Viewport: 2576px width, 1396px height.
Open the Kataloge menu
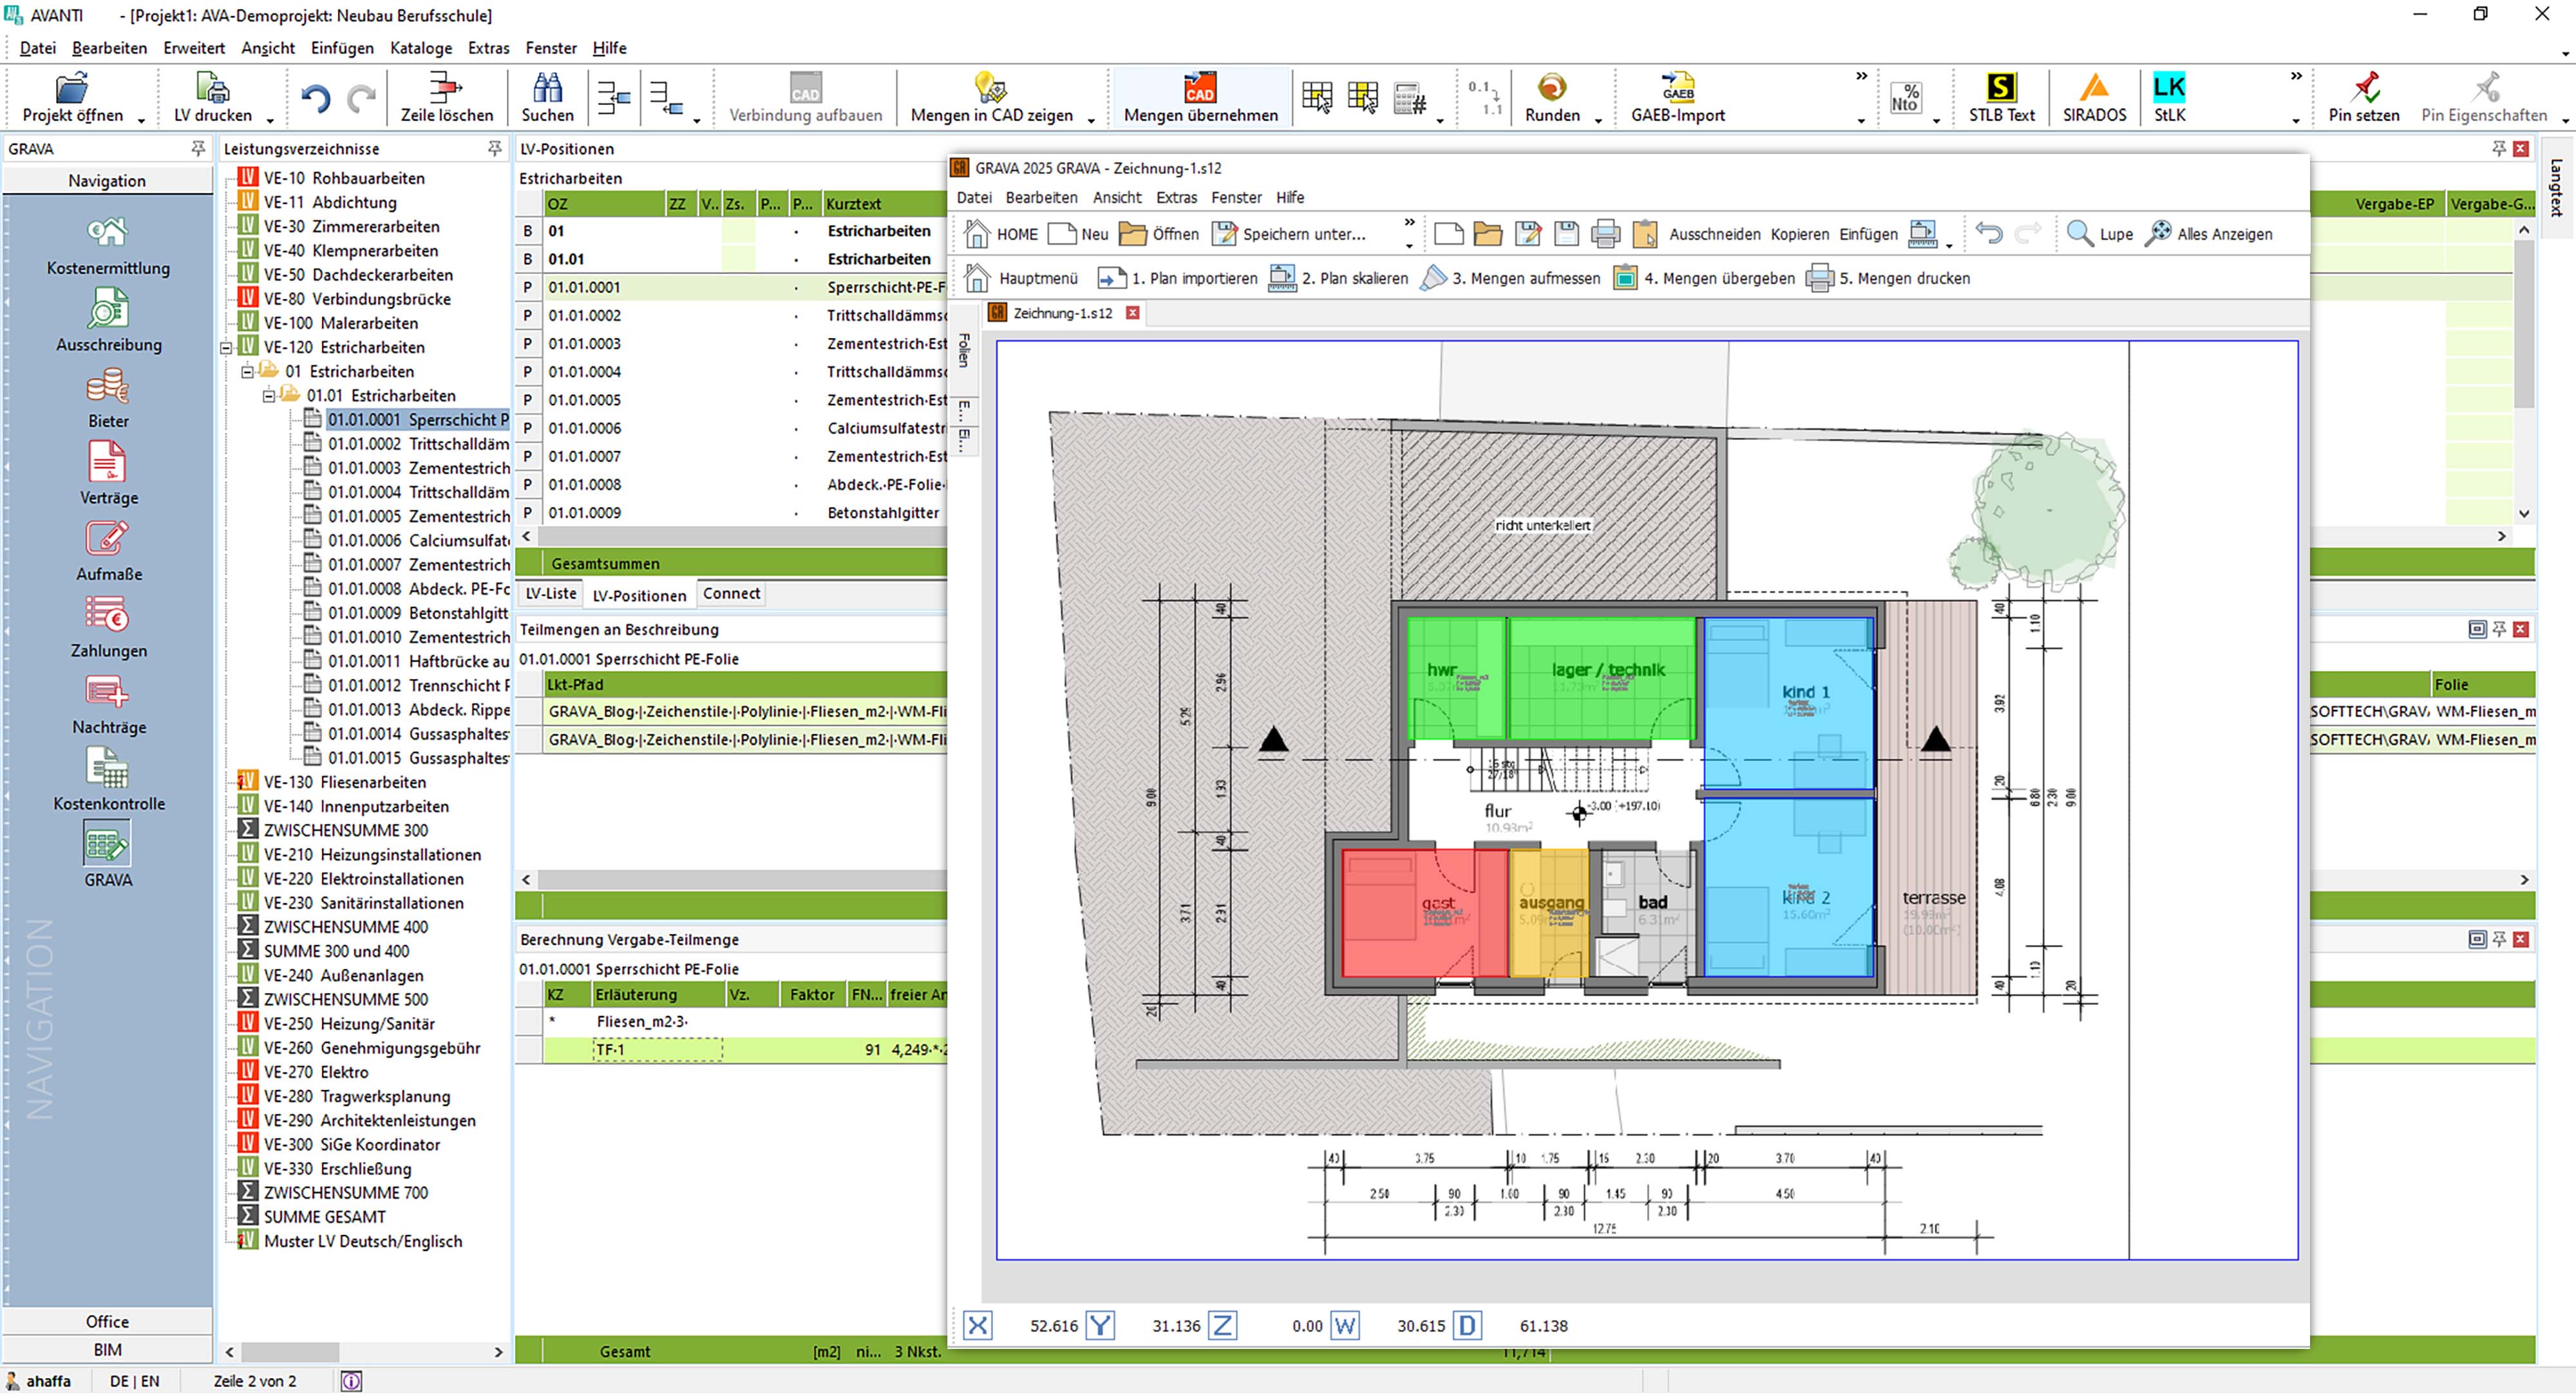[x=420, y=48]
